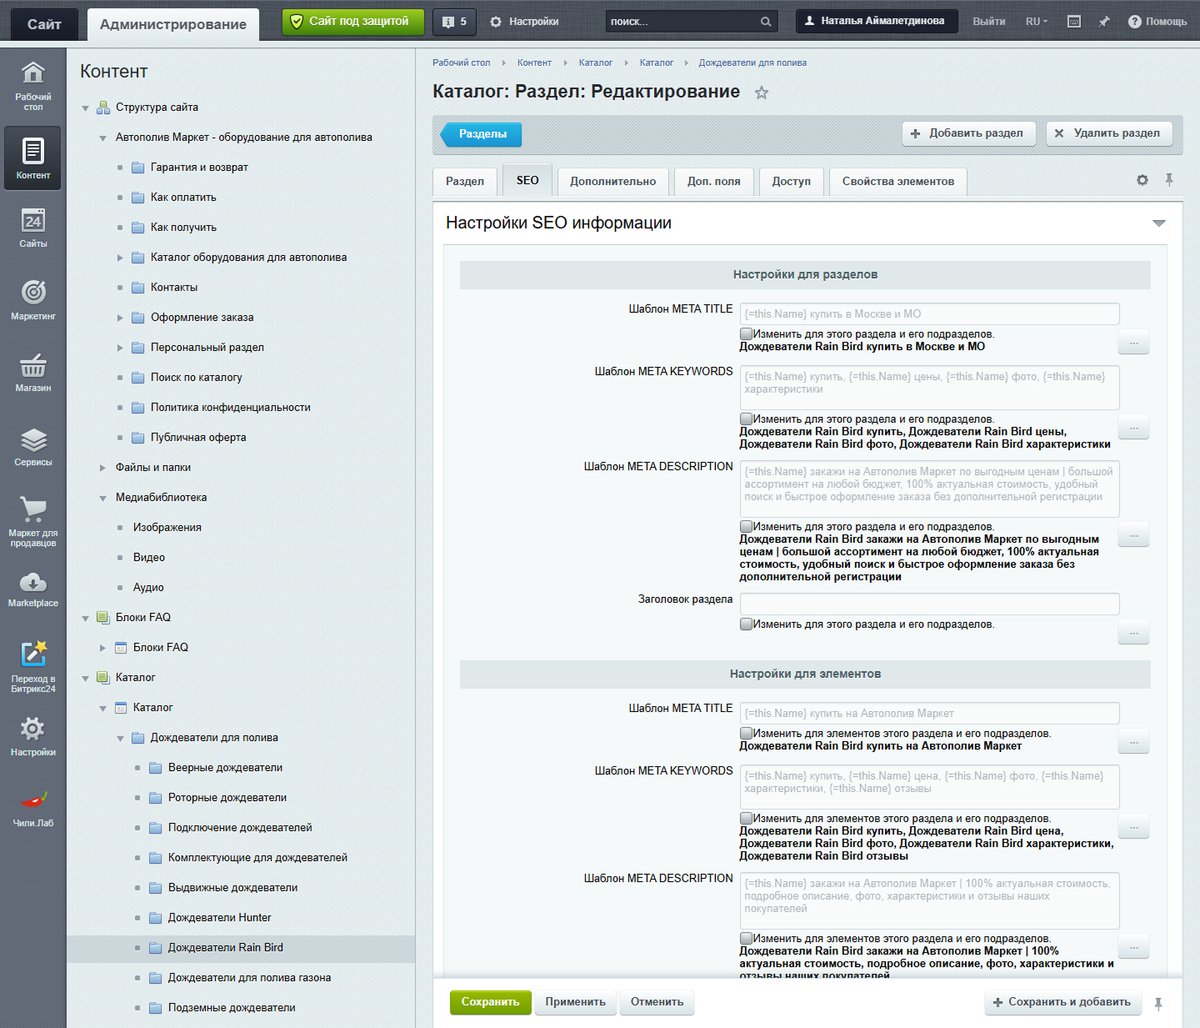Enable change checkbox under elements META KEYWORDS
1200x1028 pixels.
tap(746, 817)
